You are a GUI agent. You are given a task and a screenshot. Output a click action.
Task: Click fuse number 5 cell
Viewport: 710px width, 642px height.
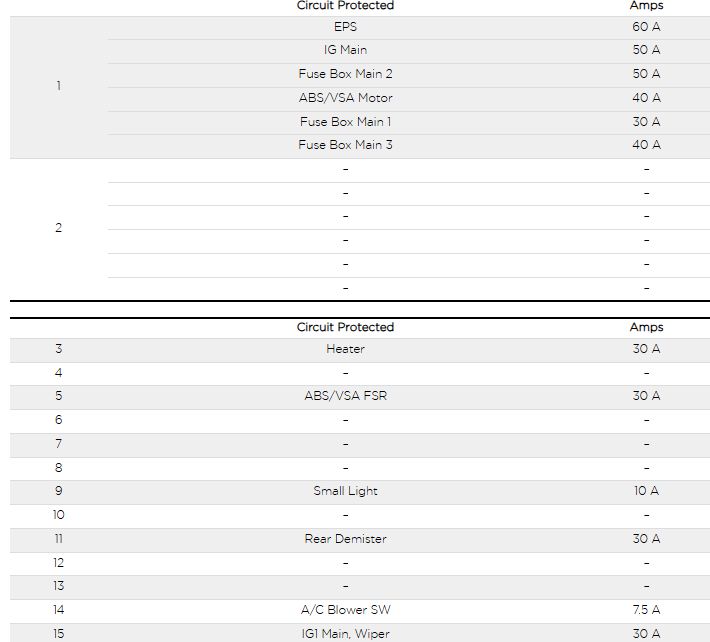58,396
